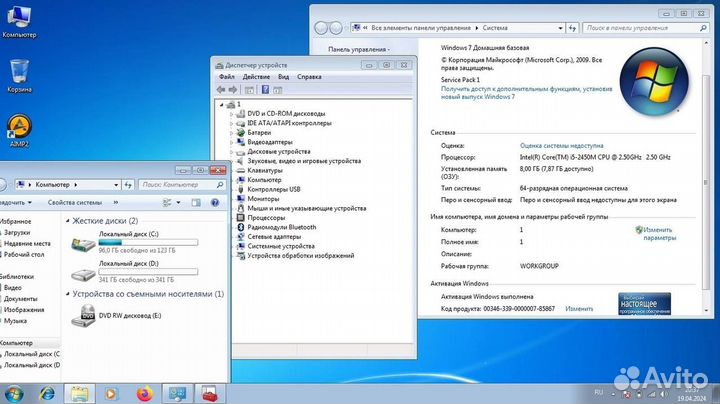Viewport: 720px width, 404px height.
Task: Open Файл menu in Device Manager
Action: (227, 77)
